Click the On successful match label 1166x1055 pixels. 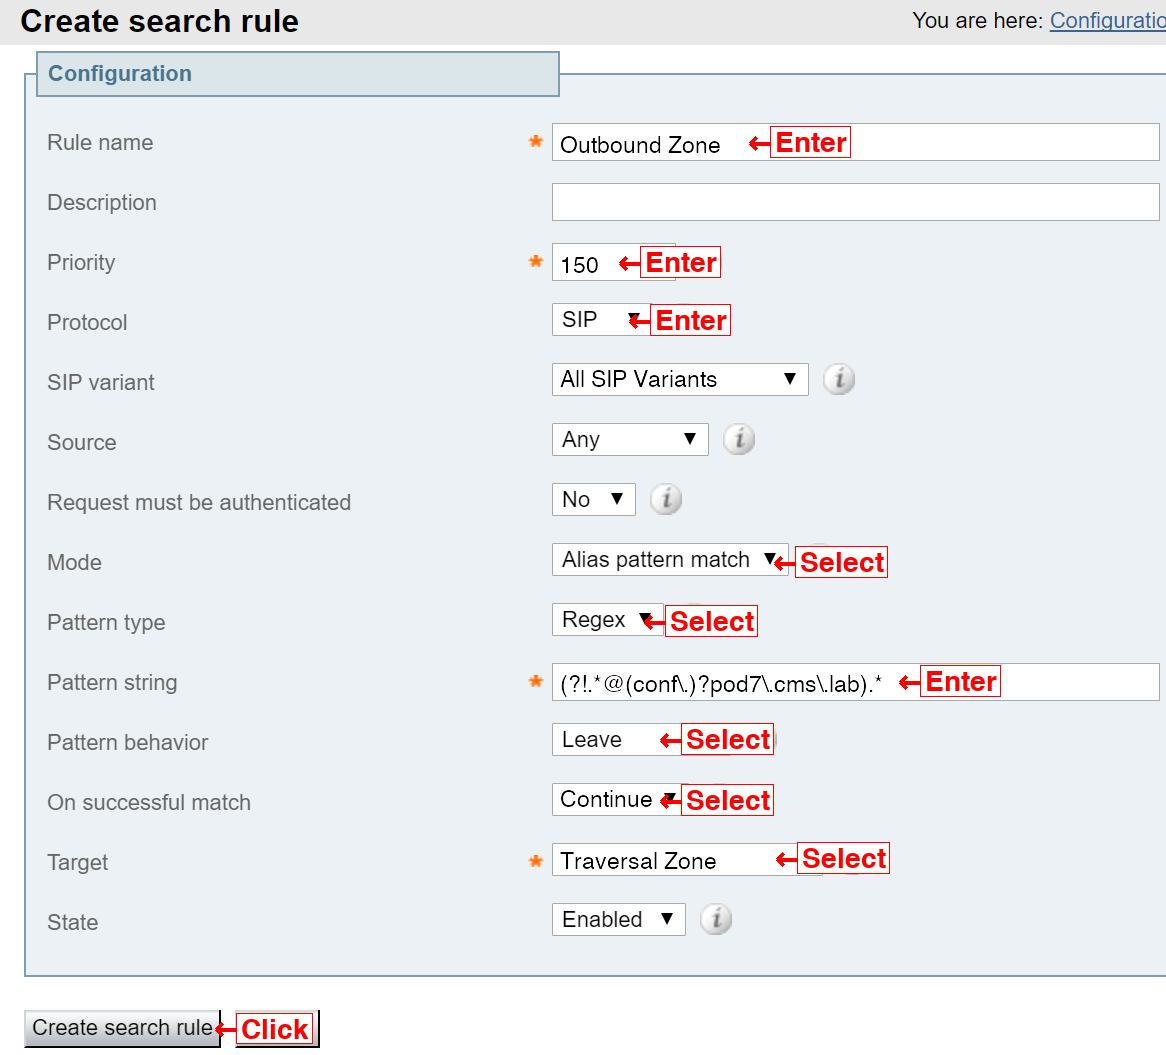pos(149,803)
